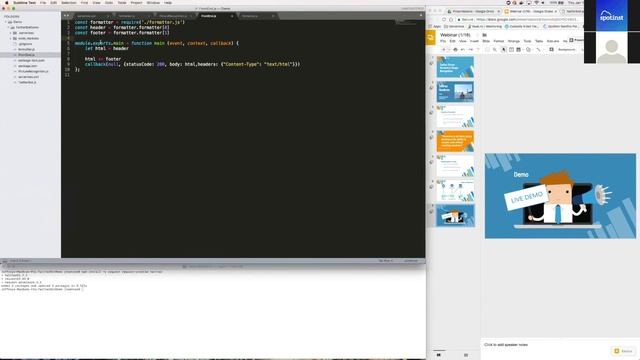The width and height of the screenshot is (640, 360).
Task: Click the new slide plus icon
Action: click(443, 49)
